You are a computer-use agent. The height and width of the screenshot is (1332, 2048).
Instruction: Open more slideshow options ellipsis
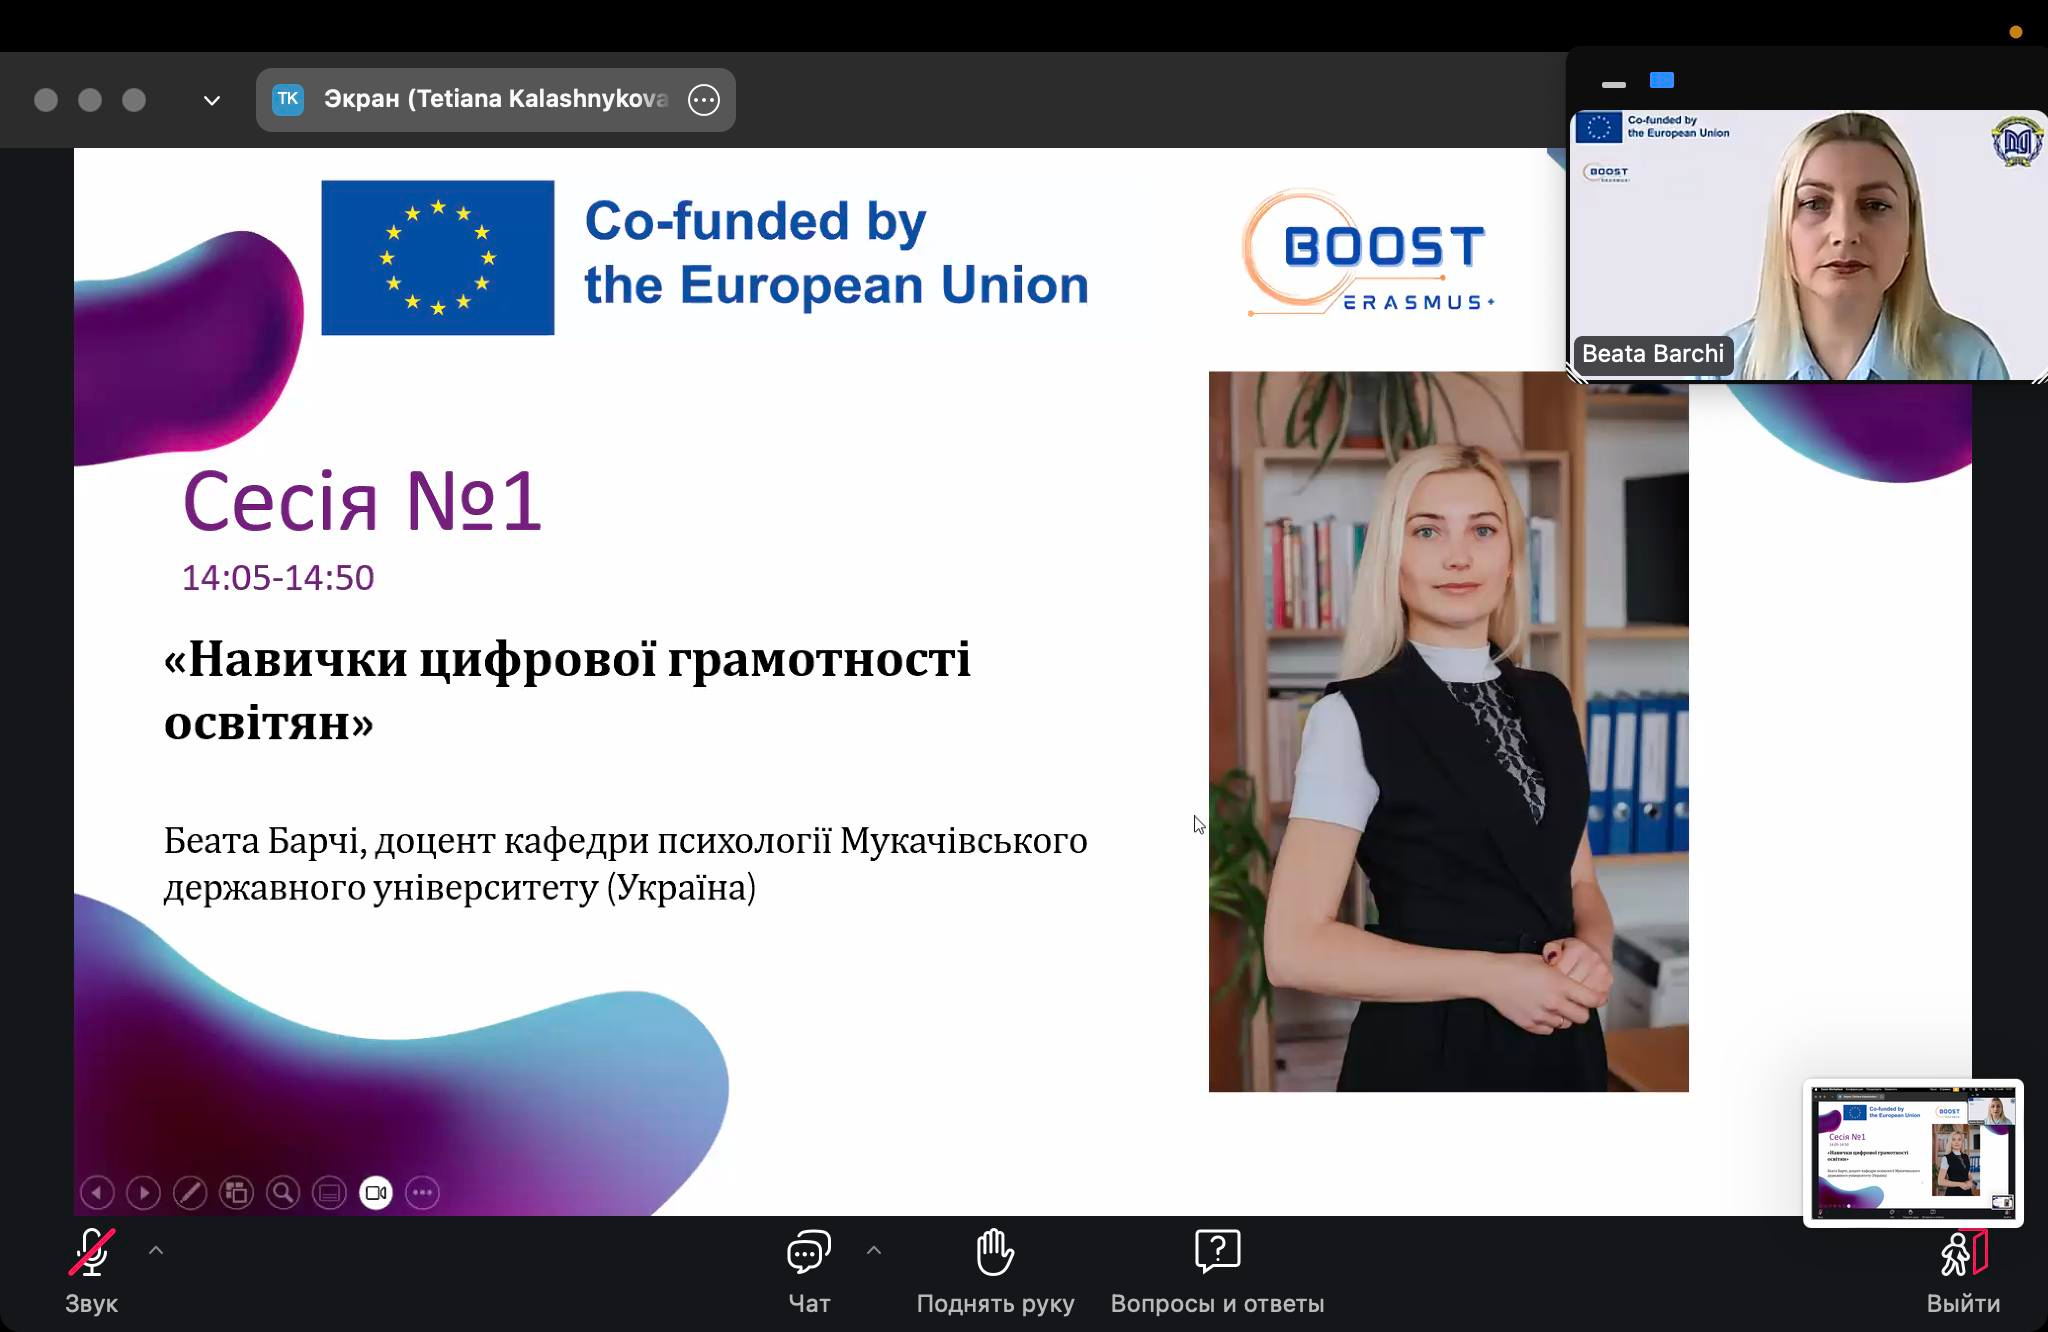[x=423, y=1192]
